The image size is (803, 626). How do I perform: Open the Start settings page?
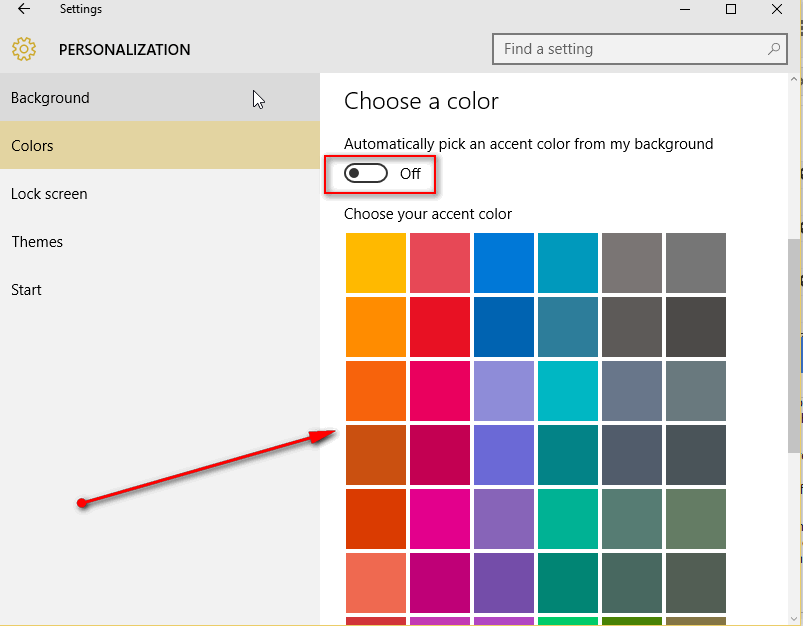point(160,289)
